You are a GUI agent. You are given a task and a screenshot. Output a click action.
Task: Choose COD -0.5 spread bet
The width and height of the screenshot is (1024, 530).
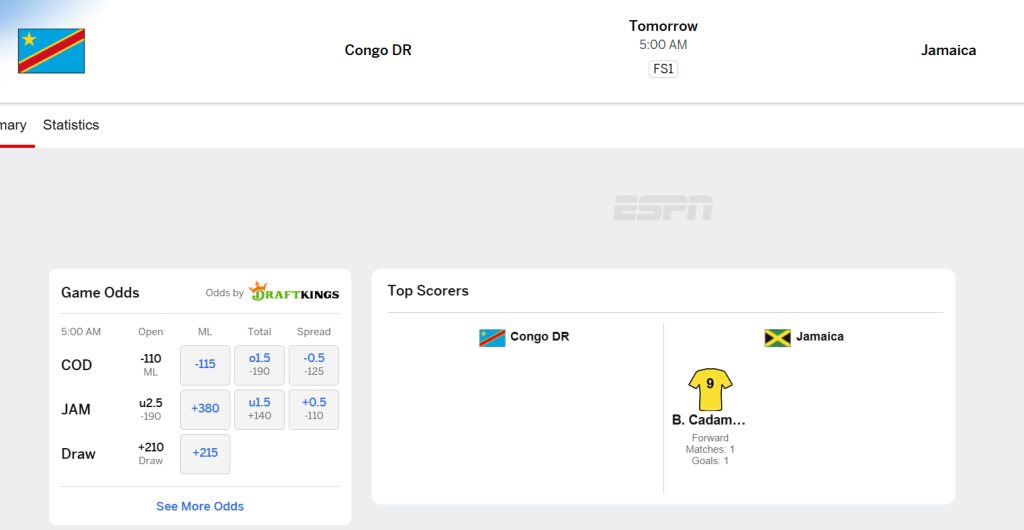click(314, 365)
